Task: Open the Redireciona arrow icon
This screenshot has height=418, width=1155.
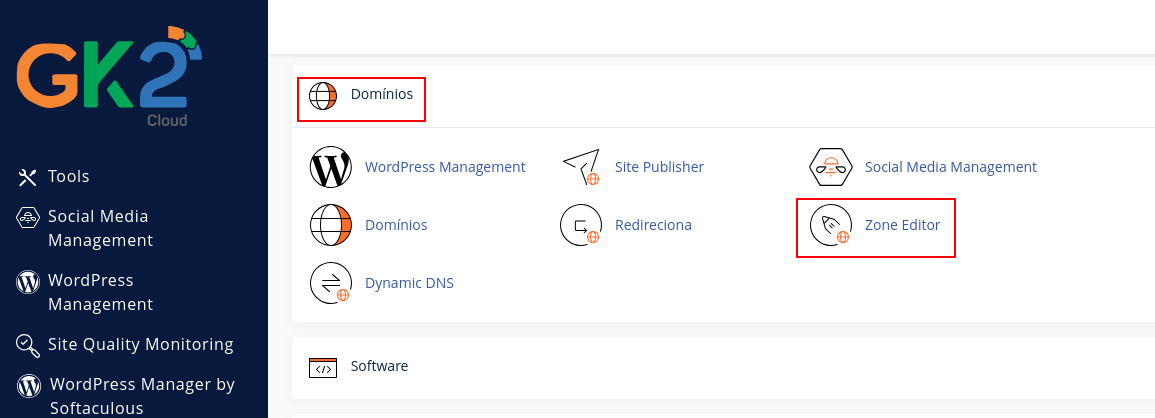Action: click(x=581, y=225)
